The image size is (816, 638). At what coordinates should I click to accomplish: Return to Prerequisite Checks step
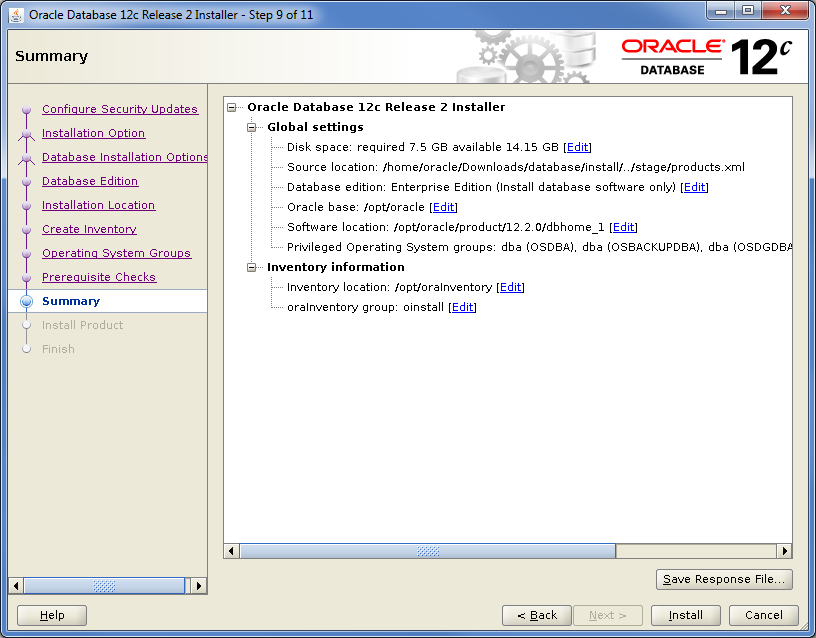(x=98, y=277)
